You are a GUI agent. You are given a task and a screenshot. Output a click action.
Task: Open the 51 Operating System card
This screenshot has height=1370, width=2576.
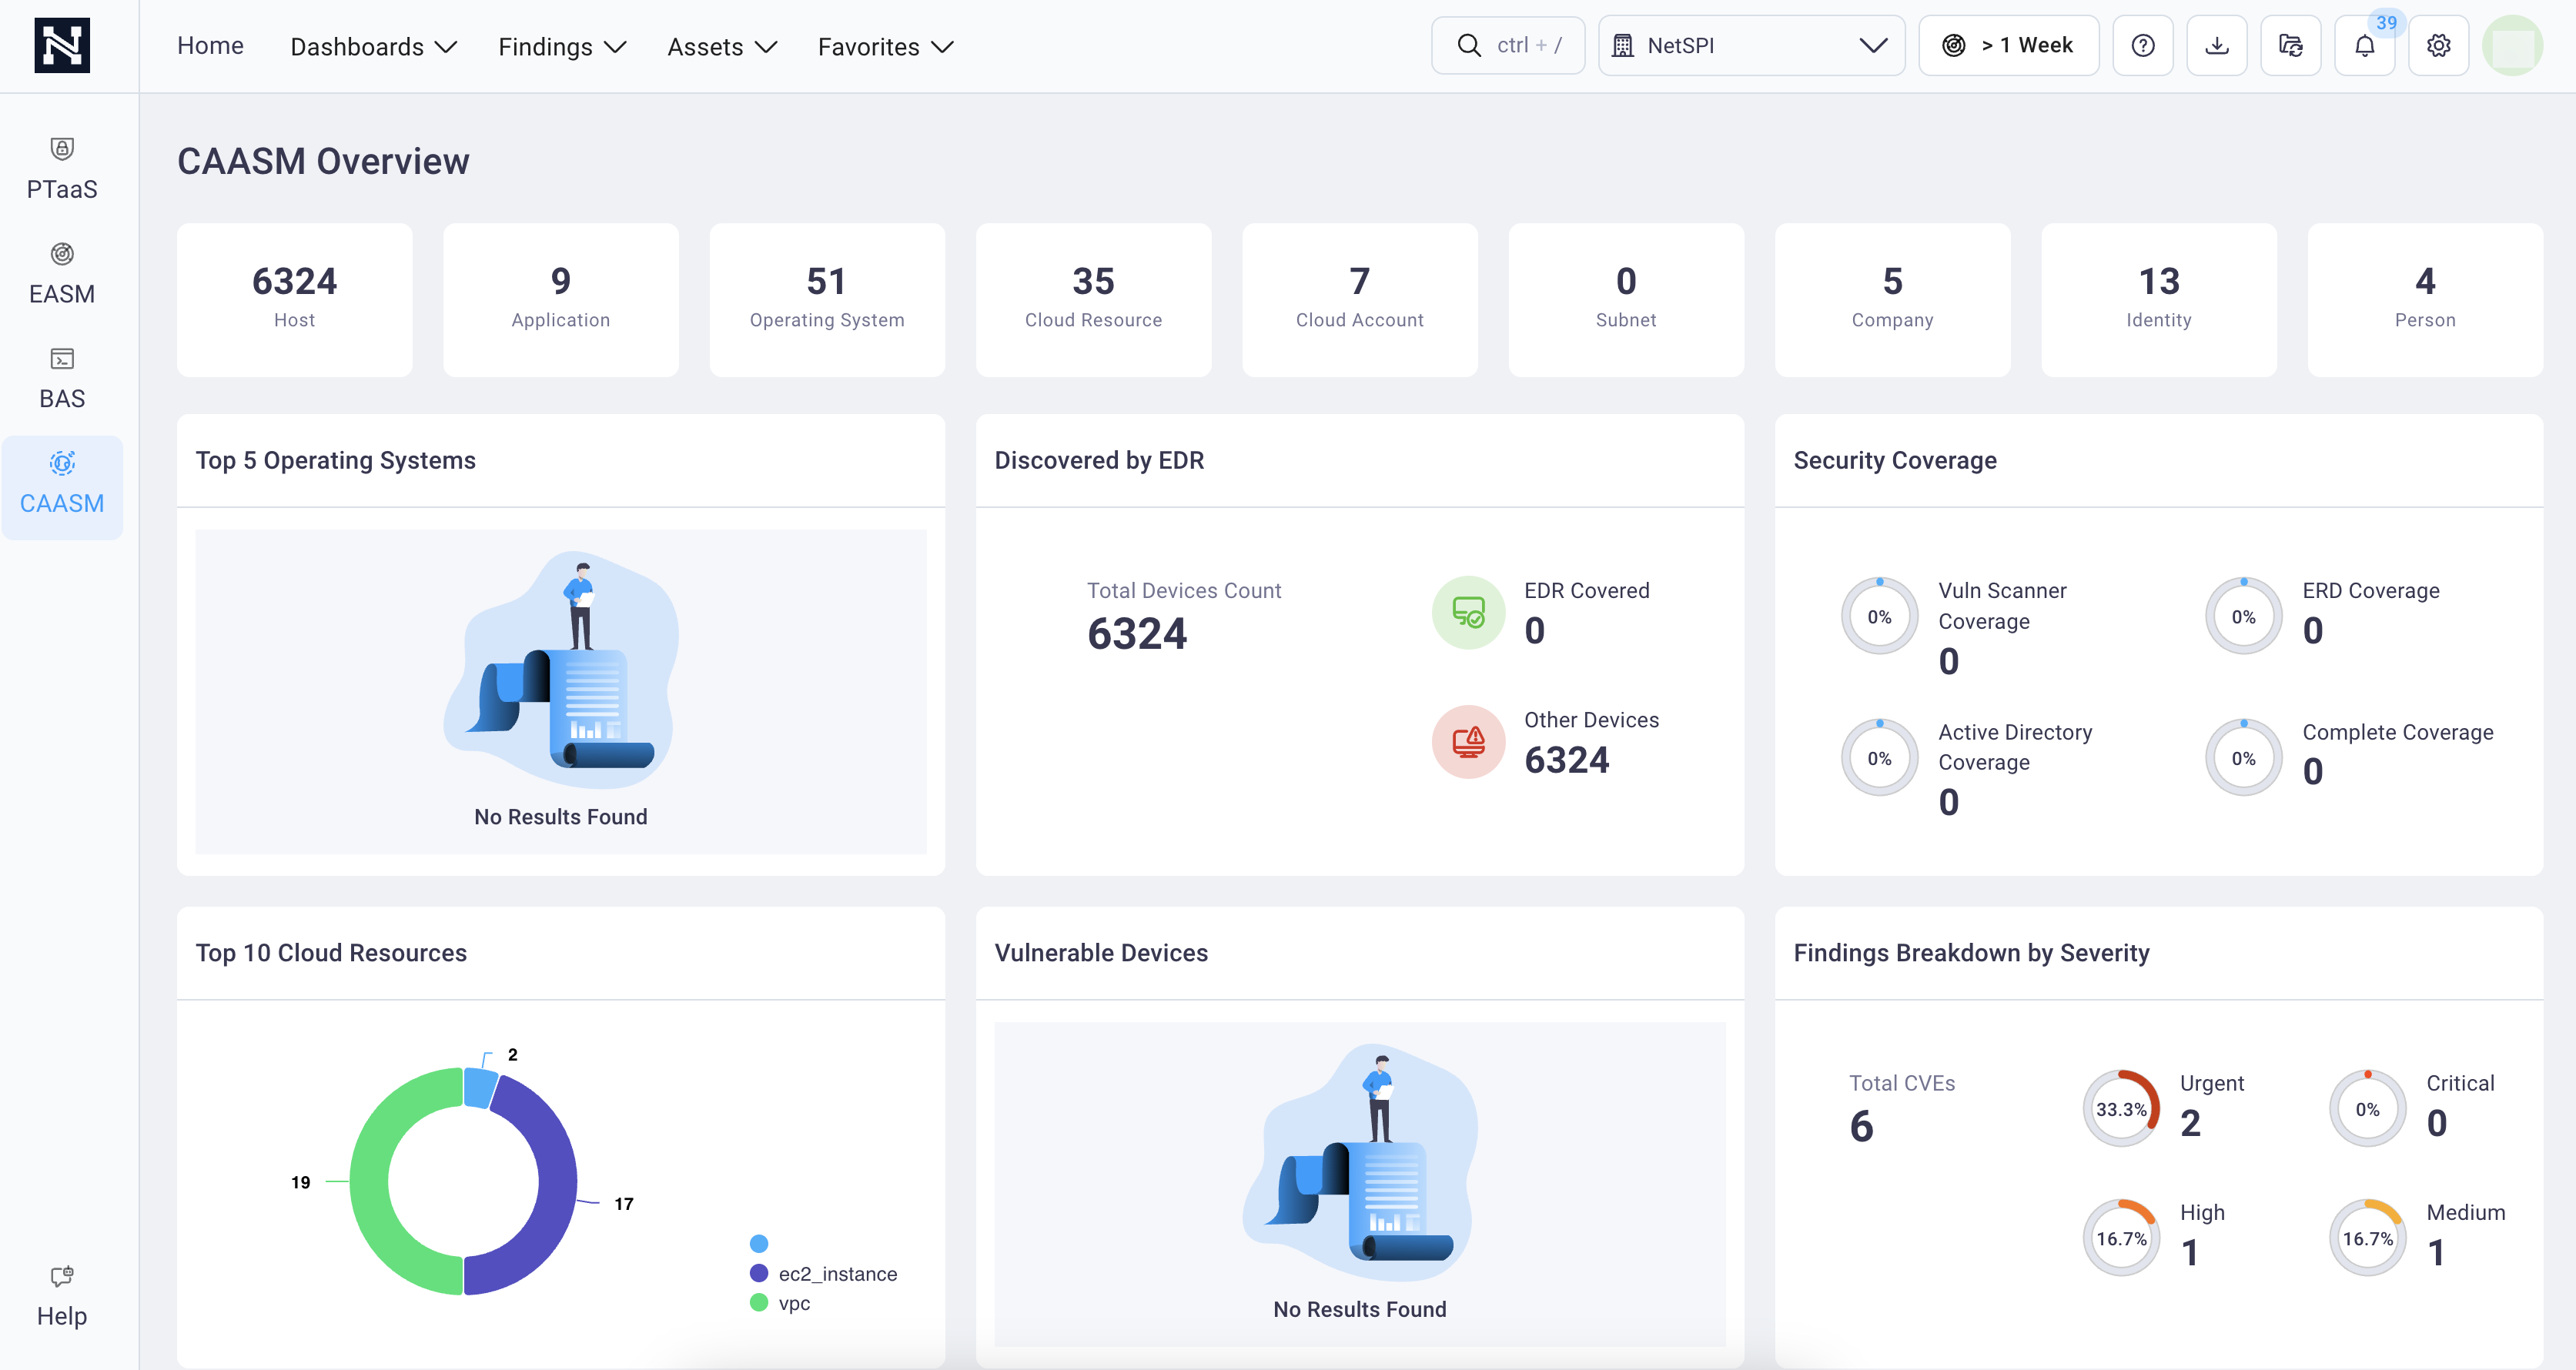pos(826,300)
